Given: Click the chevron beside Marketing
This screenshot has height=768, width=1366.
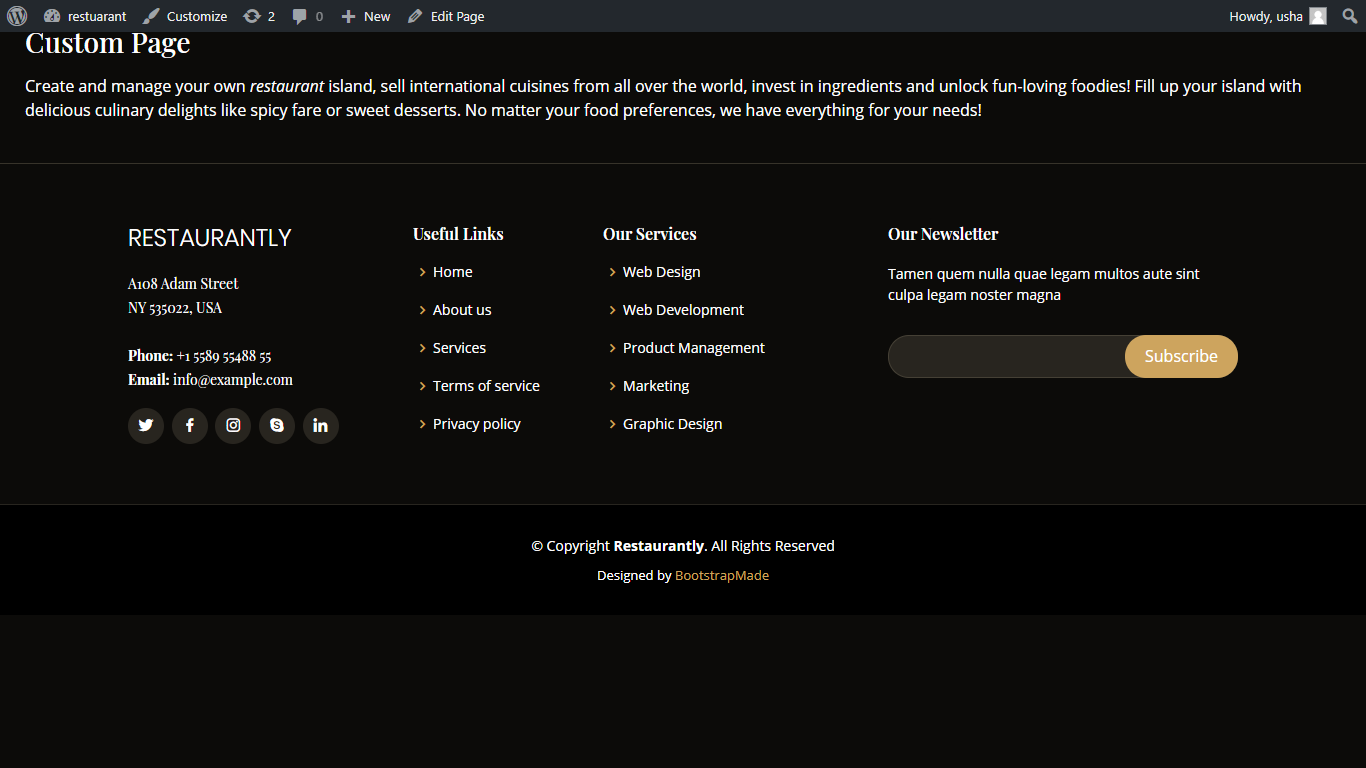Looking at the screenshot, I should pyautogui.click(x=613, y=386).
